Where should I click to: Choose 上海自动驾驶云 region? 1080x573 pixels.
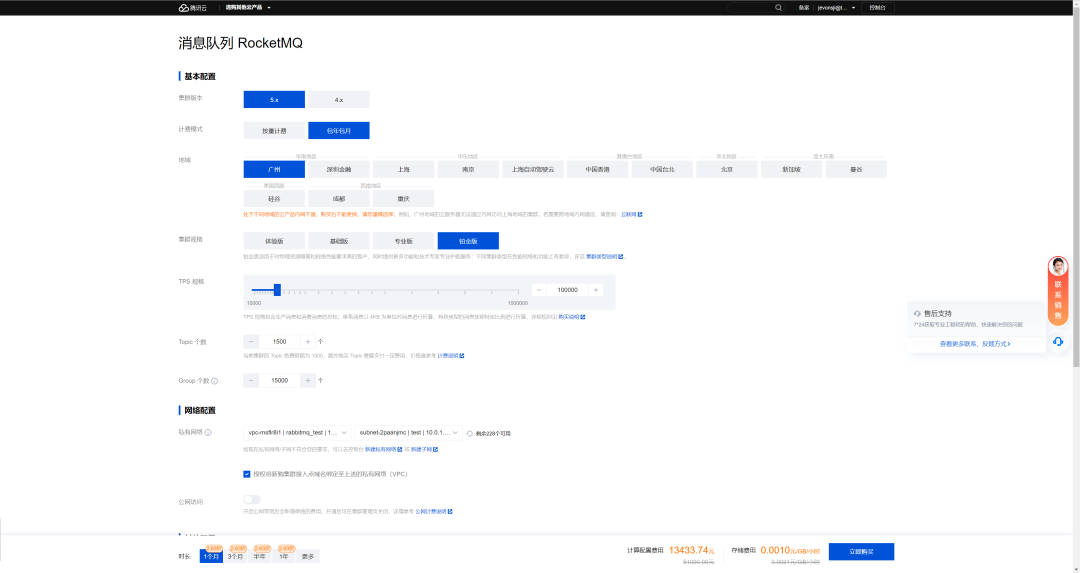[533, 169]
